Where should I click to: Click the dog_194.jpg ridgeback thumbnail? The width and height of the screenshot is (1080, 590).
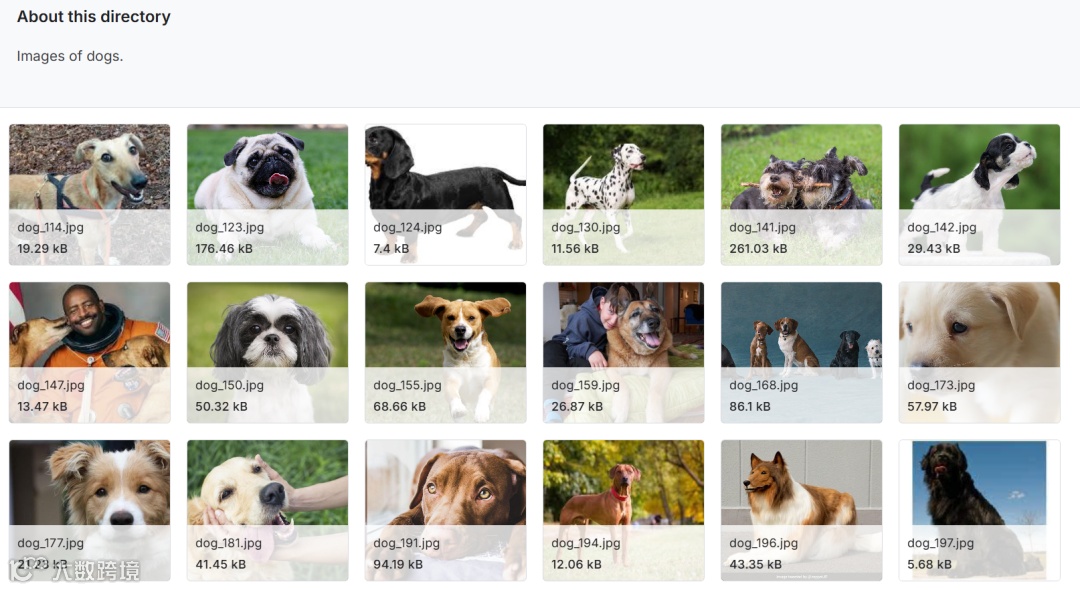click(623, 510)
